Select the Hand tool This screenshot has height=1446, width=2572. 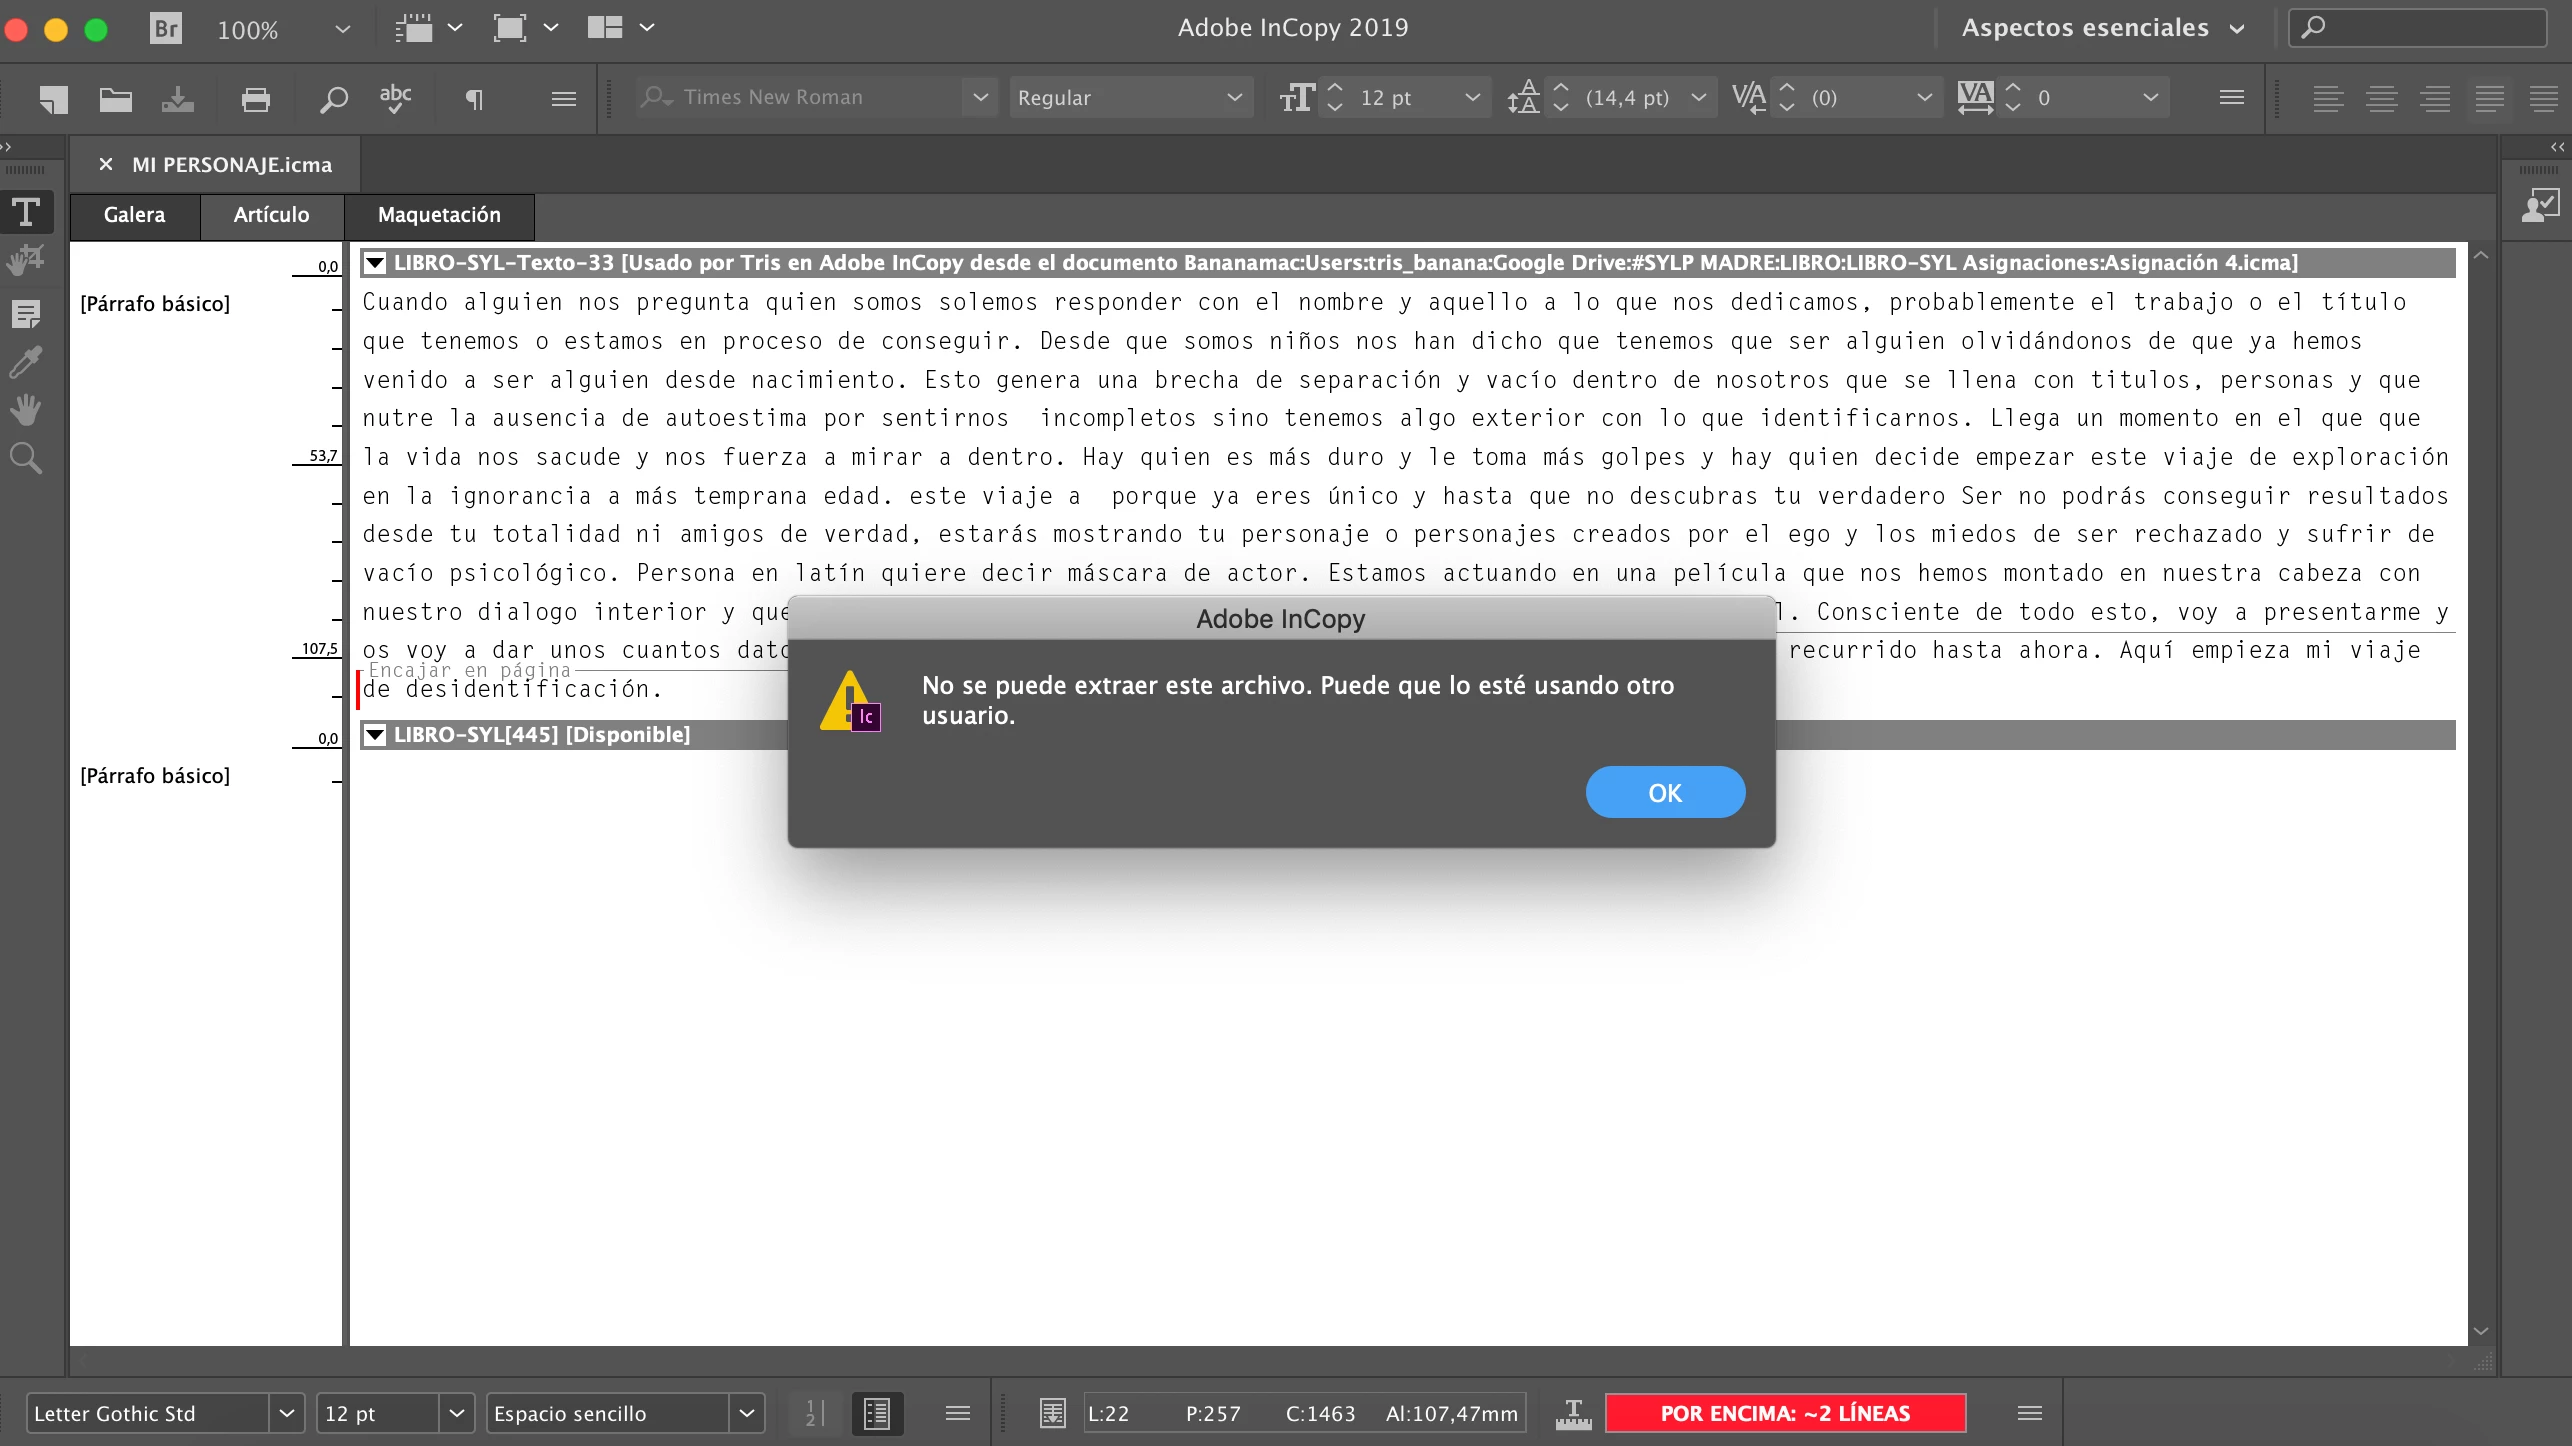click(x=26, y=410)
